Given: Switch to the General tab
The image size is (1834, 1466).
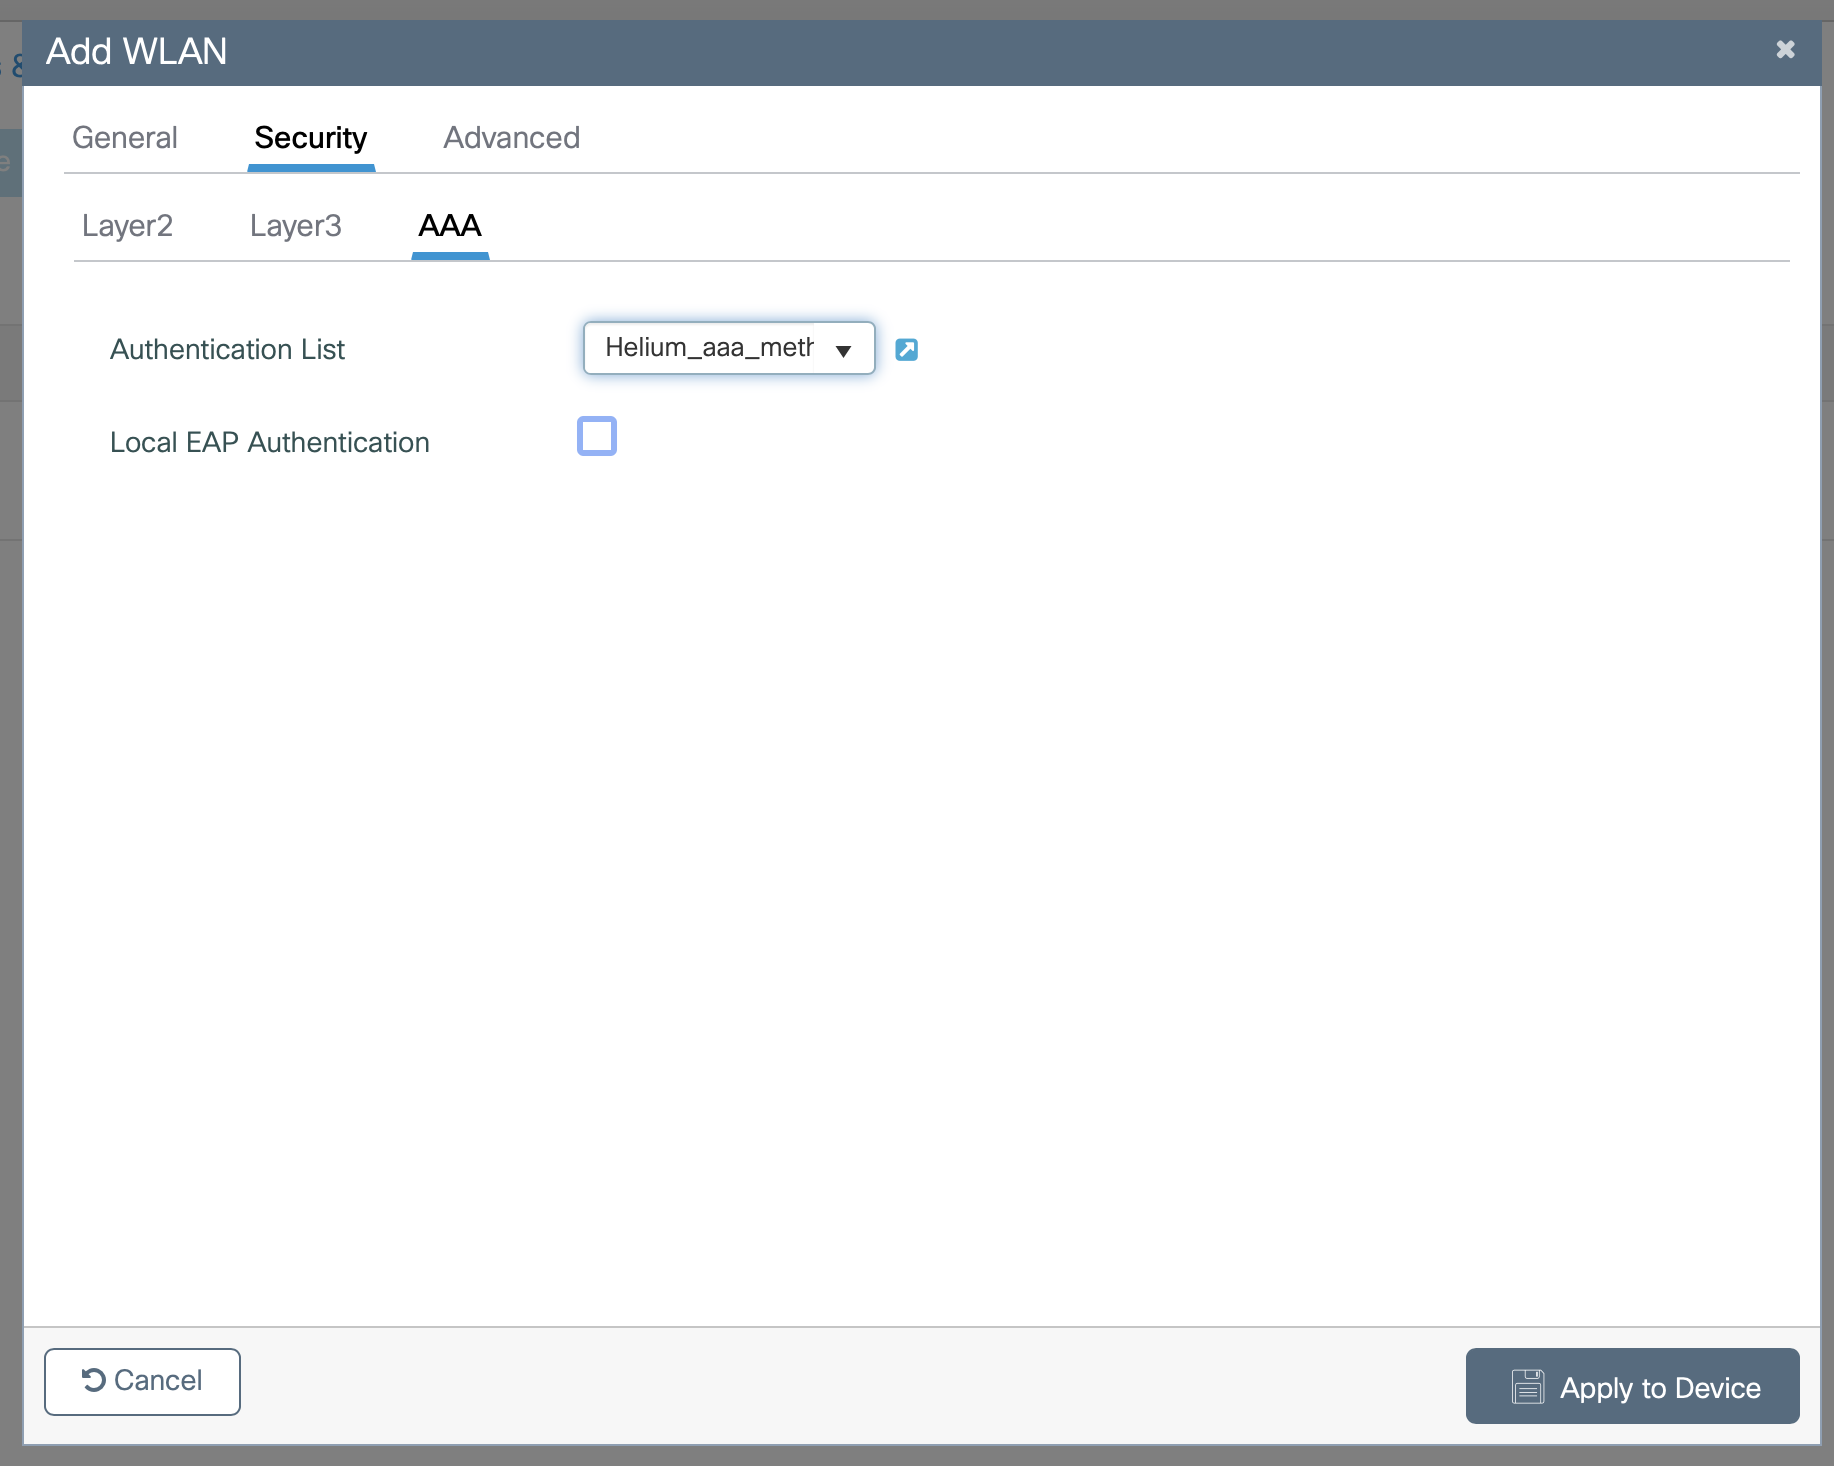Looking at the screenshot, I should (x=125, y=138).
